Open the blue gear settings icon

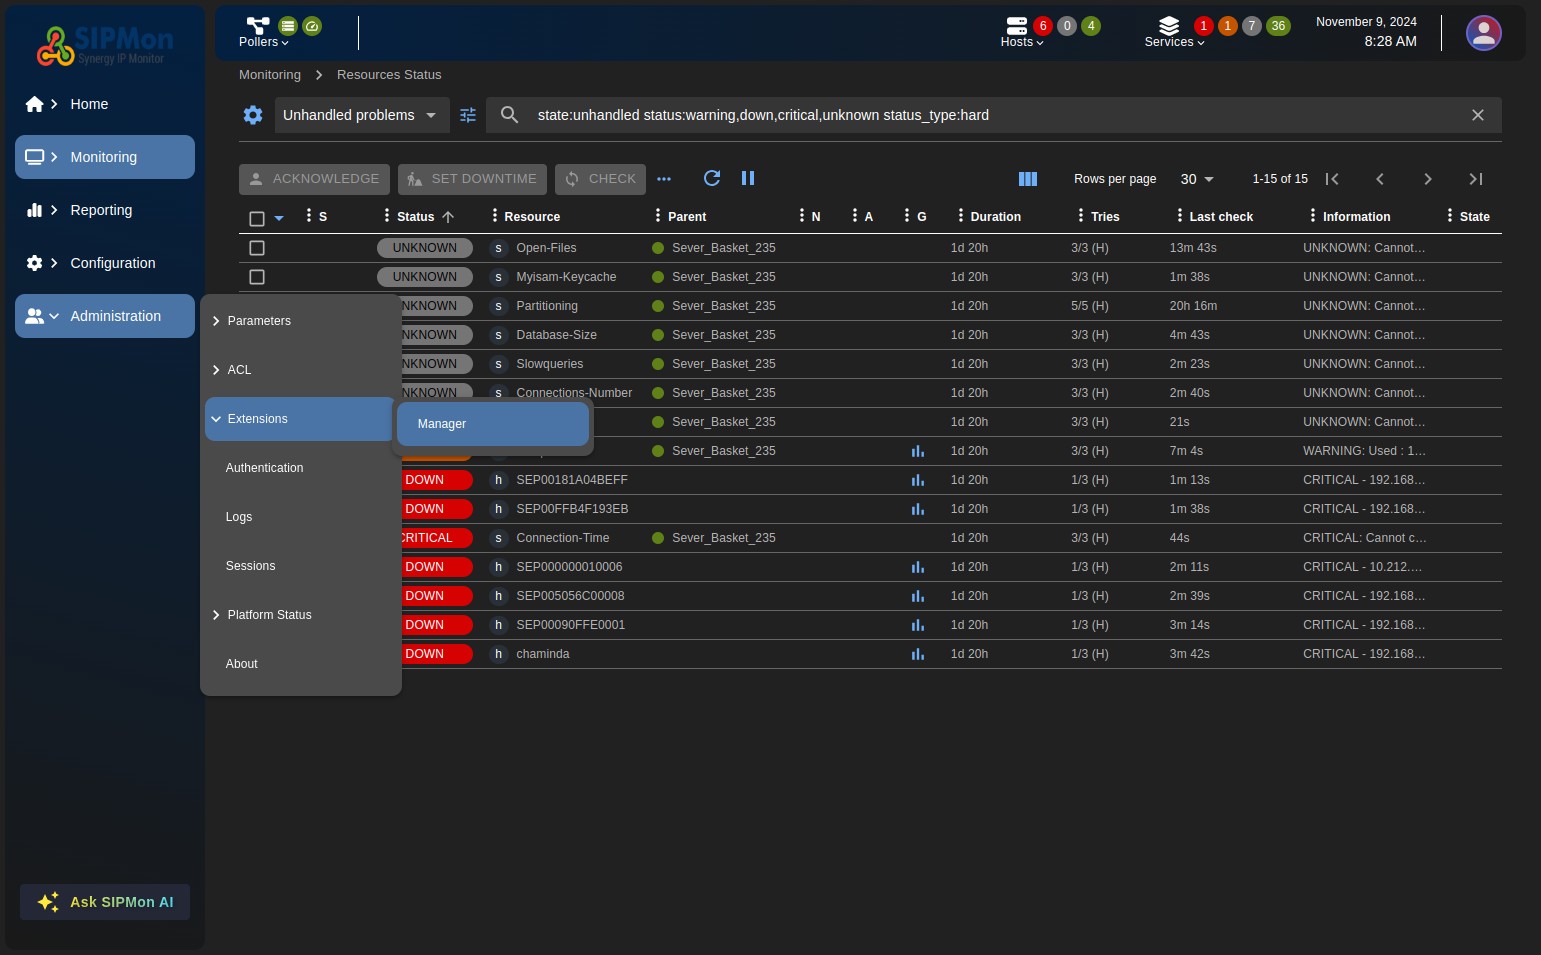[253, 115]
